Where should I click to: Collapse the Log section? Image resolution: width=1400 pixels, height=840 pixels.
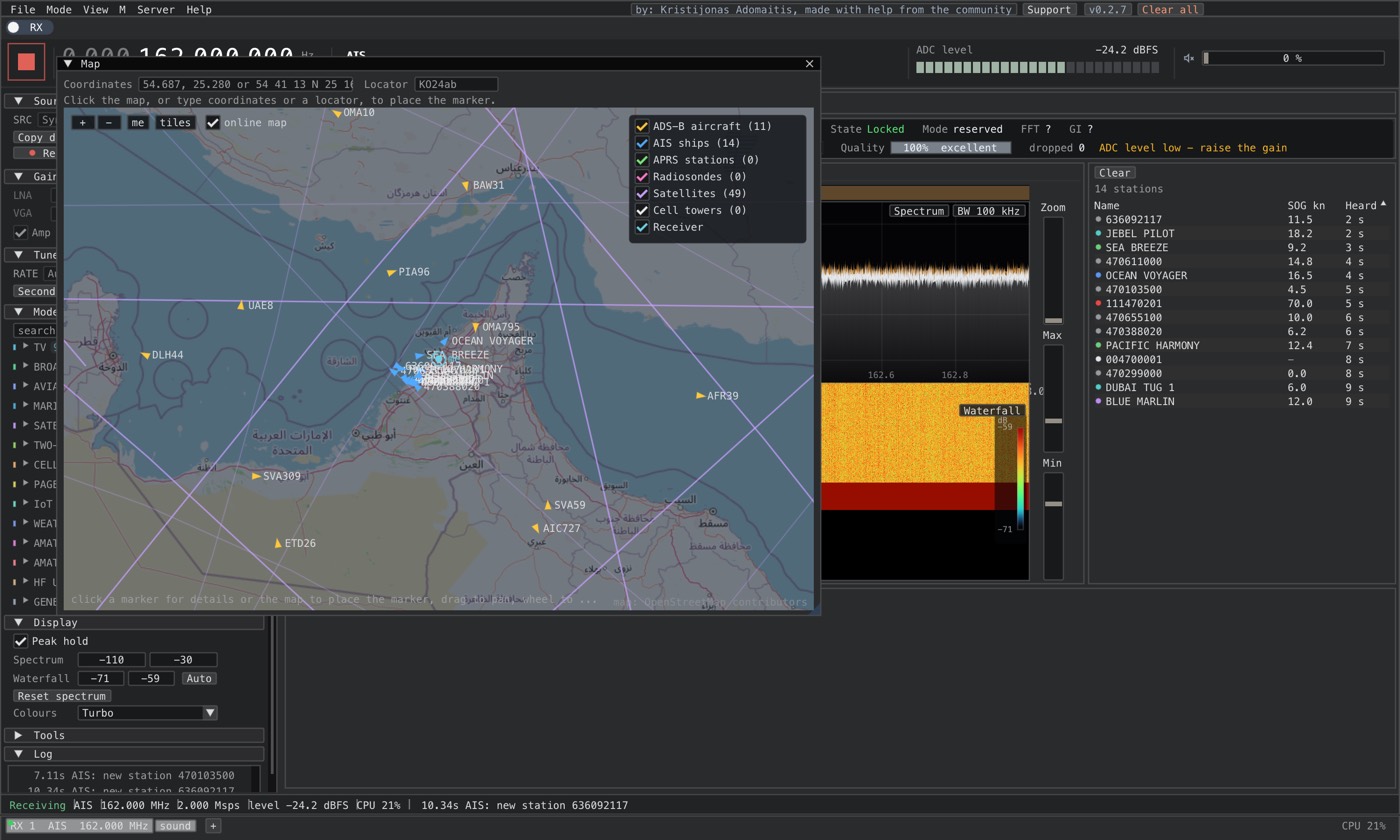pyautogui.click(x=18, y=754)
